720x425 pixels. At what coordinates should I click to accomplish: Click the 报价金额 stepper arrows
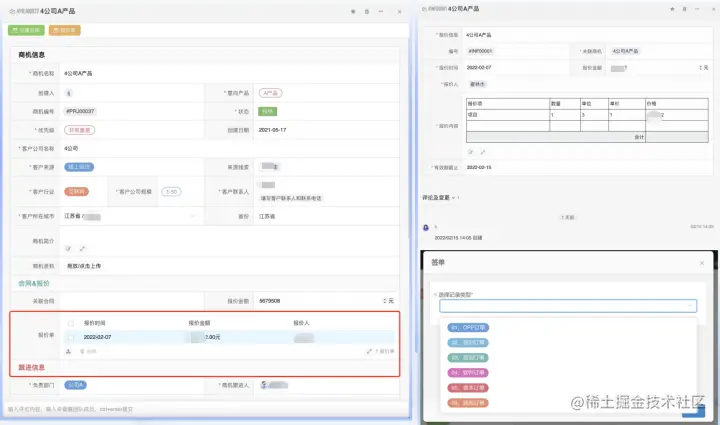pyautogui.click(x=385, y=301)
